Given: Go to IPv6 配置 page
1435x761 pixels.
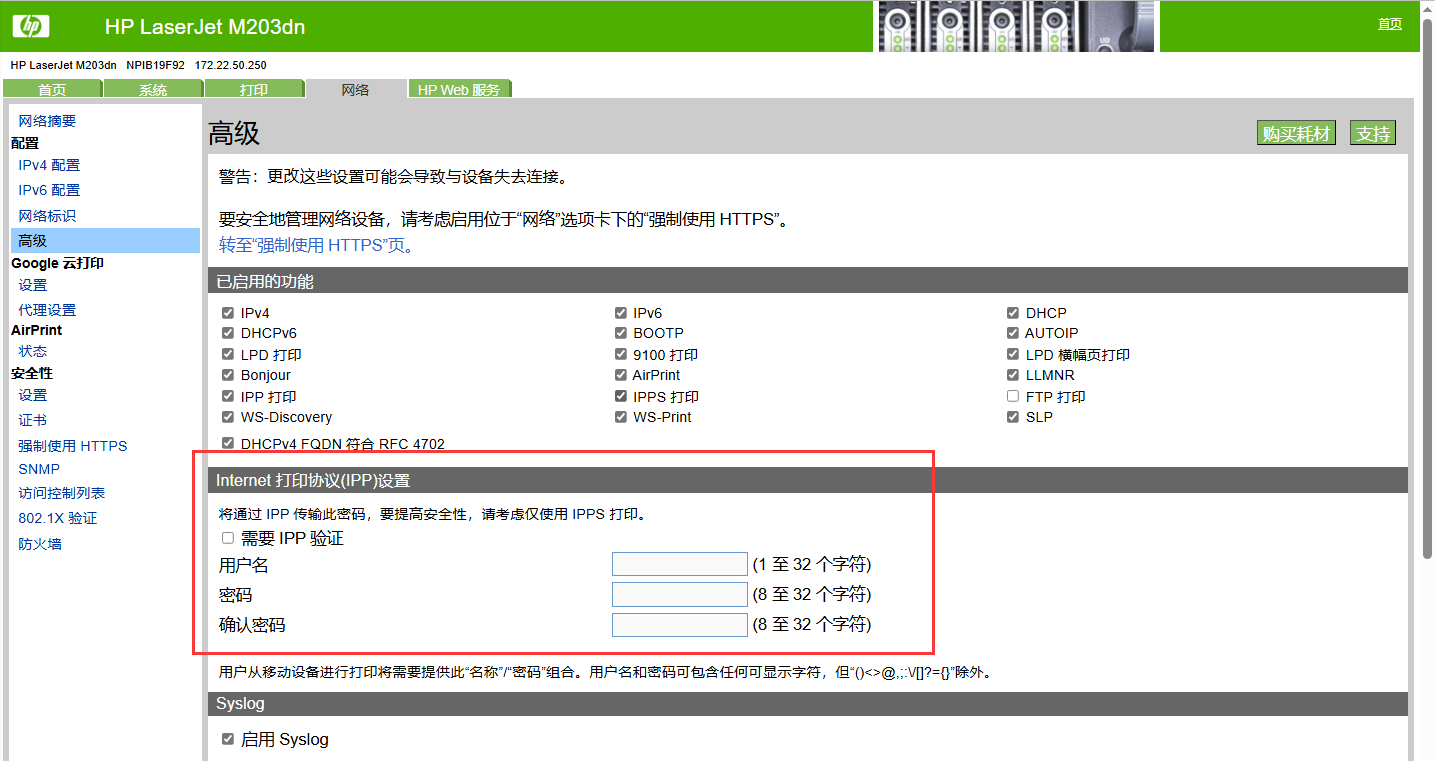Looking at the screenshot, I should pyautogui.click(x=49, y=190).
